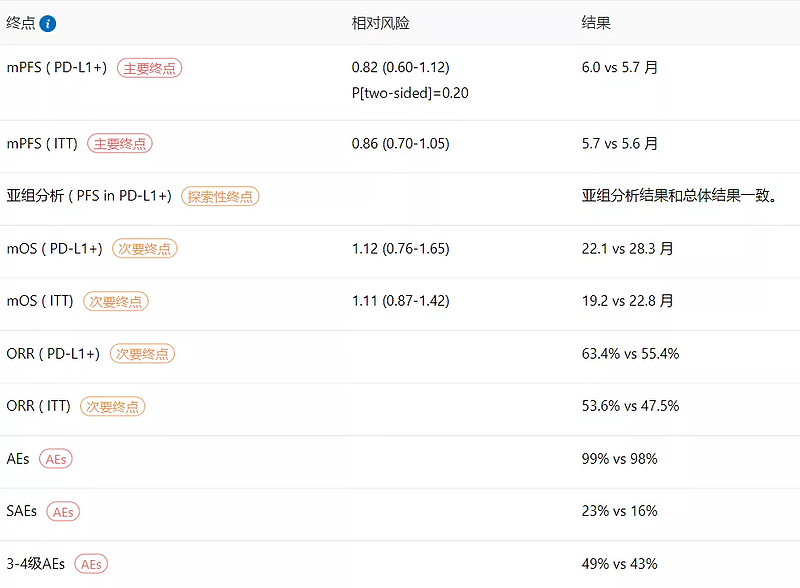Click the info icon beside 终点 header
Viewport: 800px width, 588px height.
(x=48, y=23)
